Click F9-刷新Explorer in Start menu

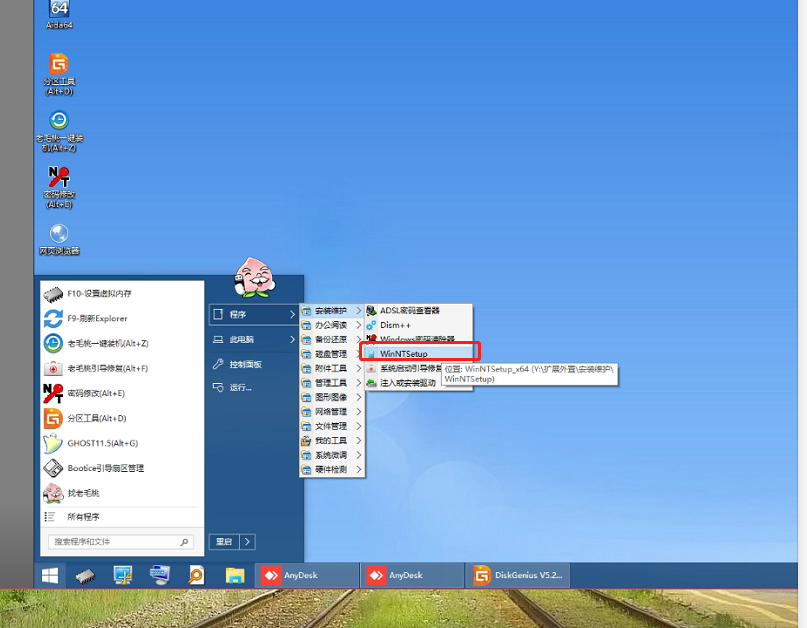(122, 319)
